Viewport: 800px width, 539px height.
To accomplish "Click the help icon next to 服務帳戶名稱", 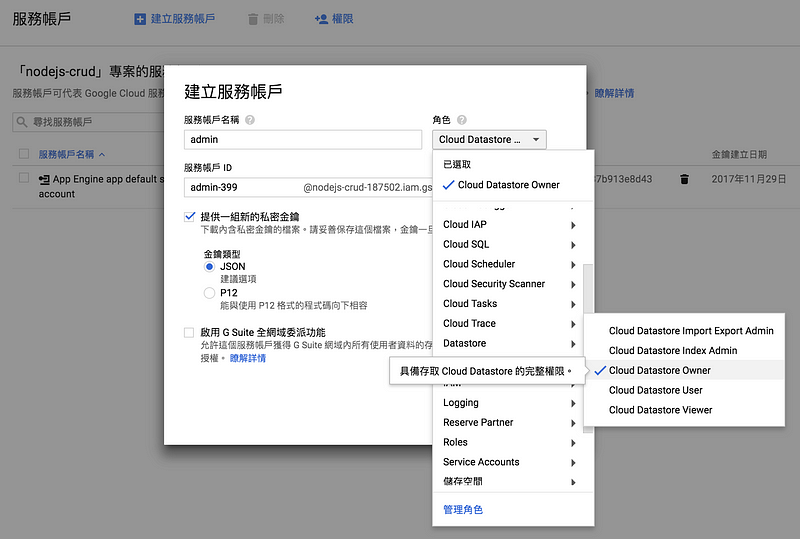I will click(249, 120).
